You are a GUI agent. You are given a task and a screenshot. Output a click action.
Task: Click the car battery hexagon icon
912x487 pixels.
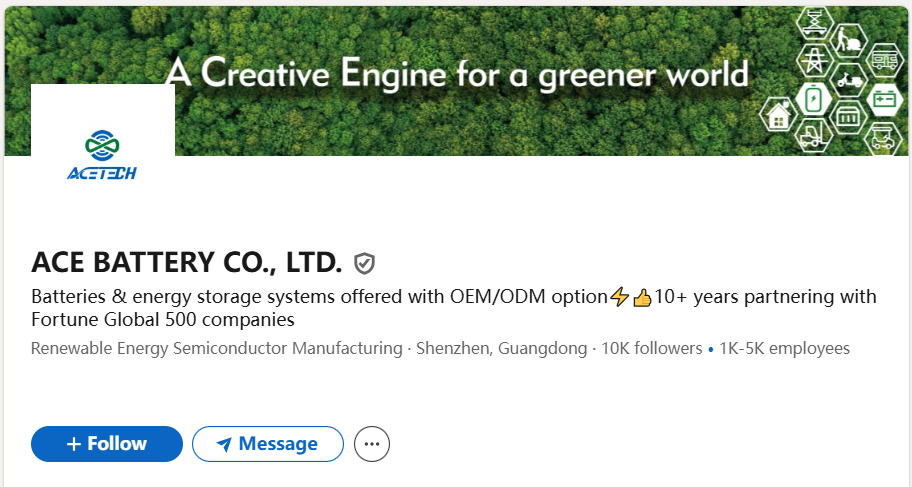pos(884,98)
